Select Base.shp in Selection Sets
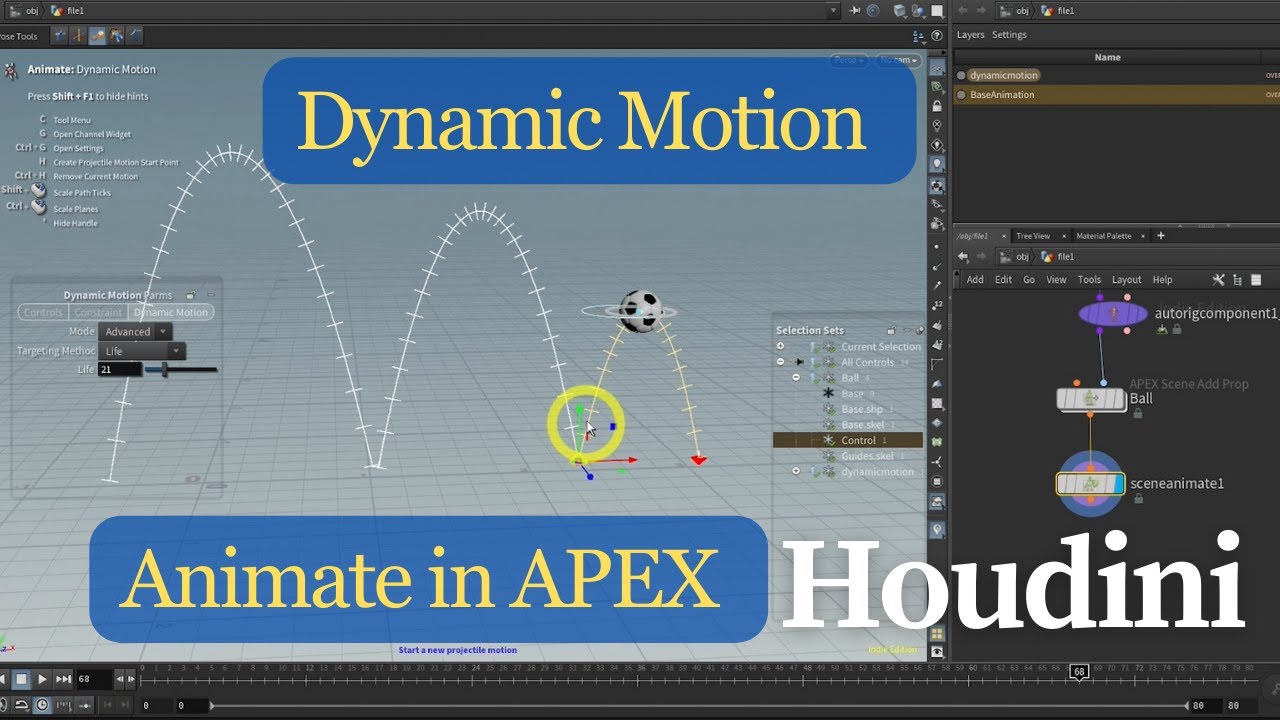 click(x=862, y=409)
